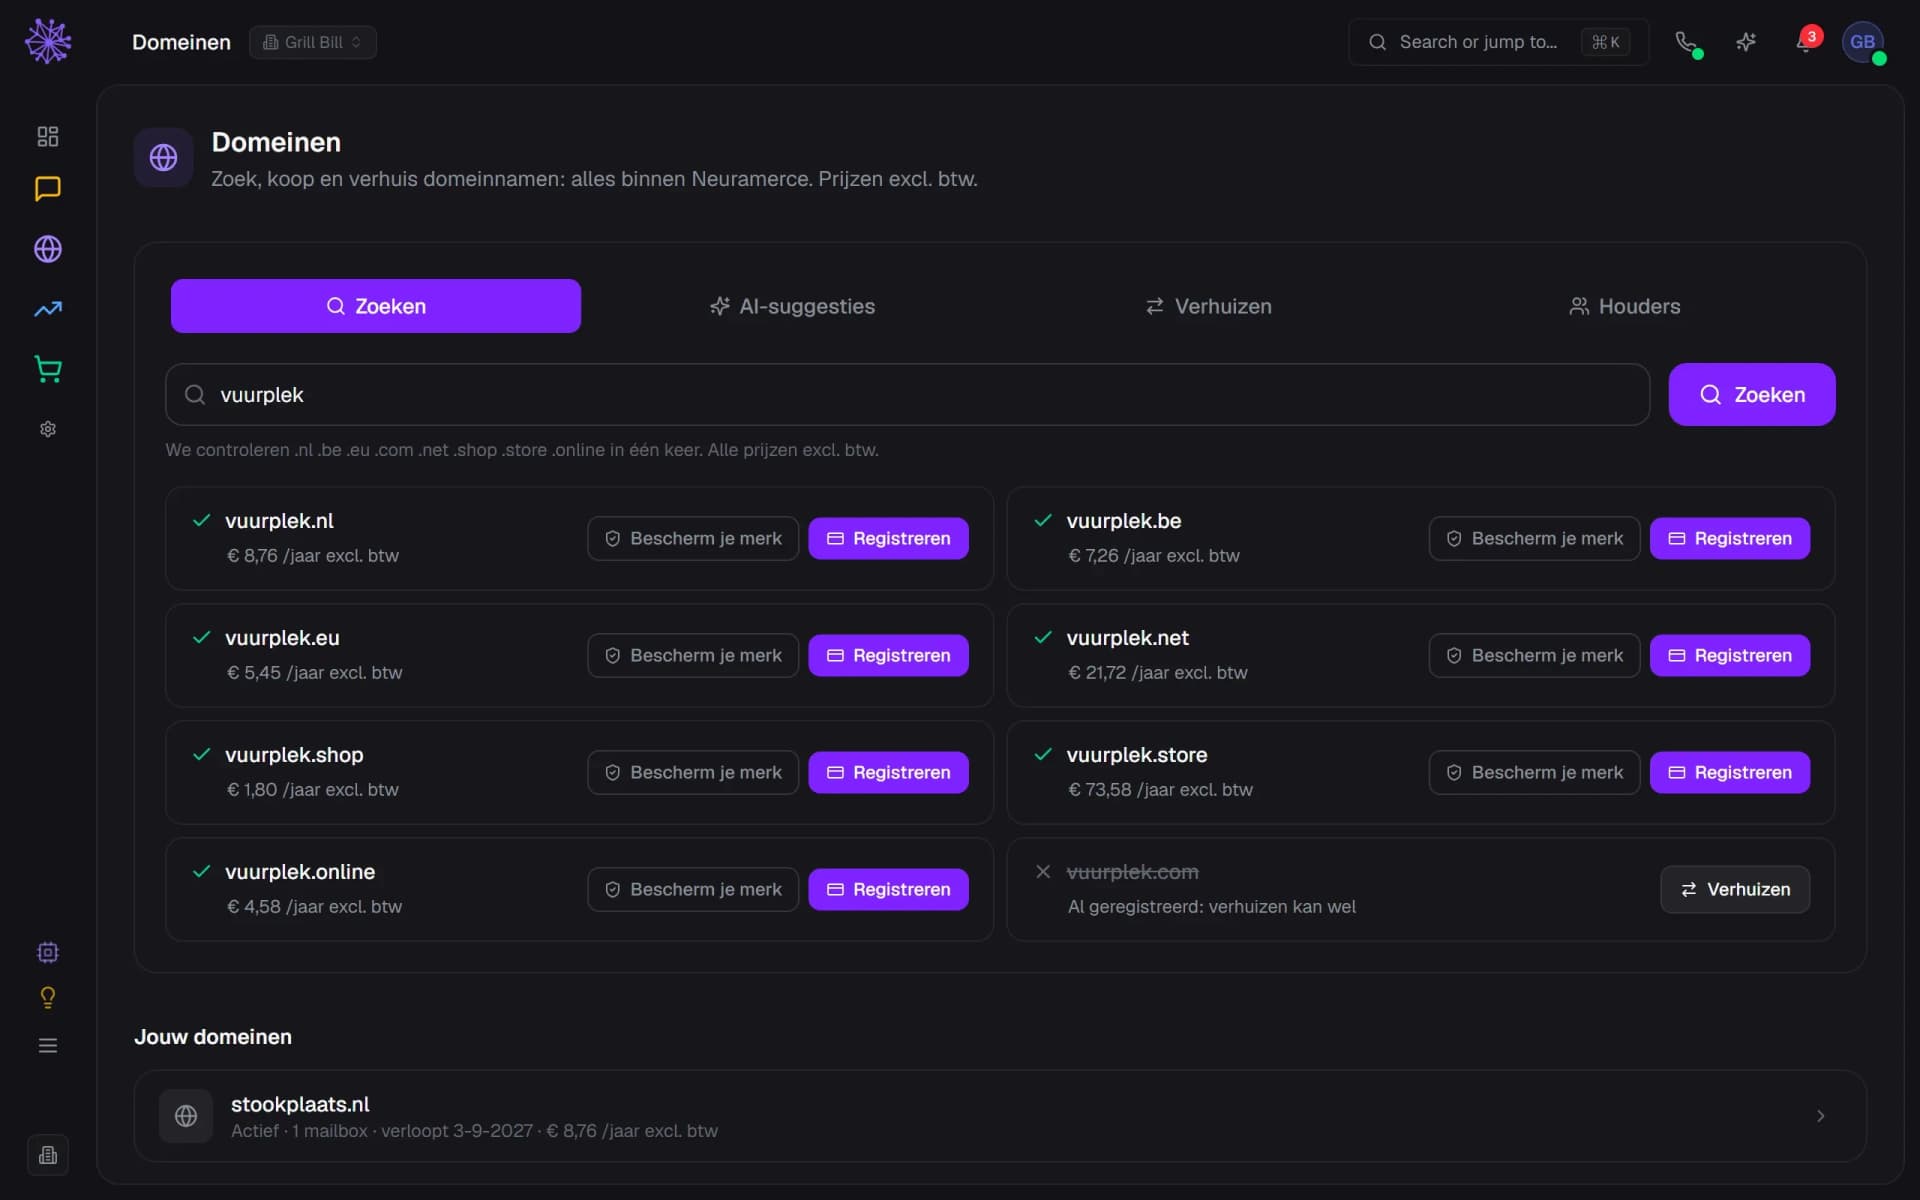Image resolution: width=1920 pixels, height=1200 pixels.
Task: Click the Search or jump to box
Action: click(x=1498, y=42)
